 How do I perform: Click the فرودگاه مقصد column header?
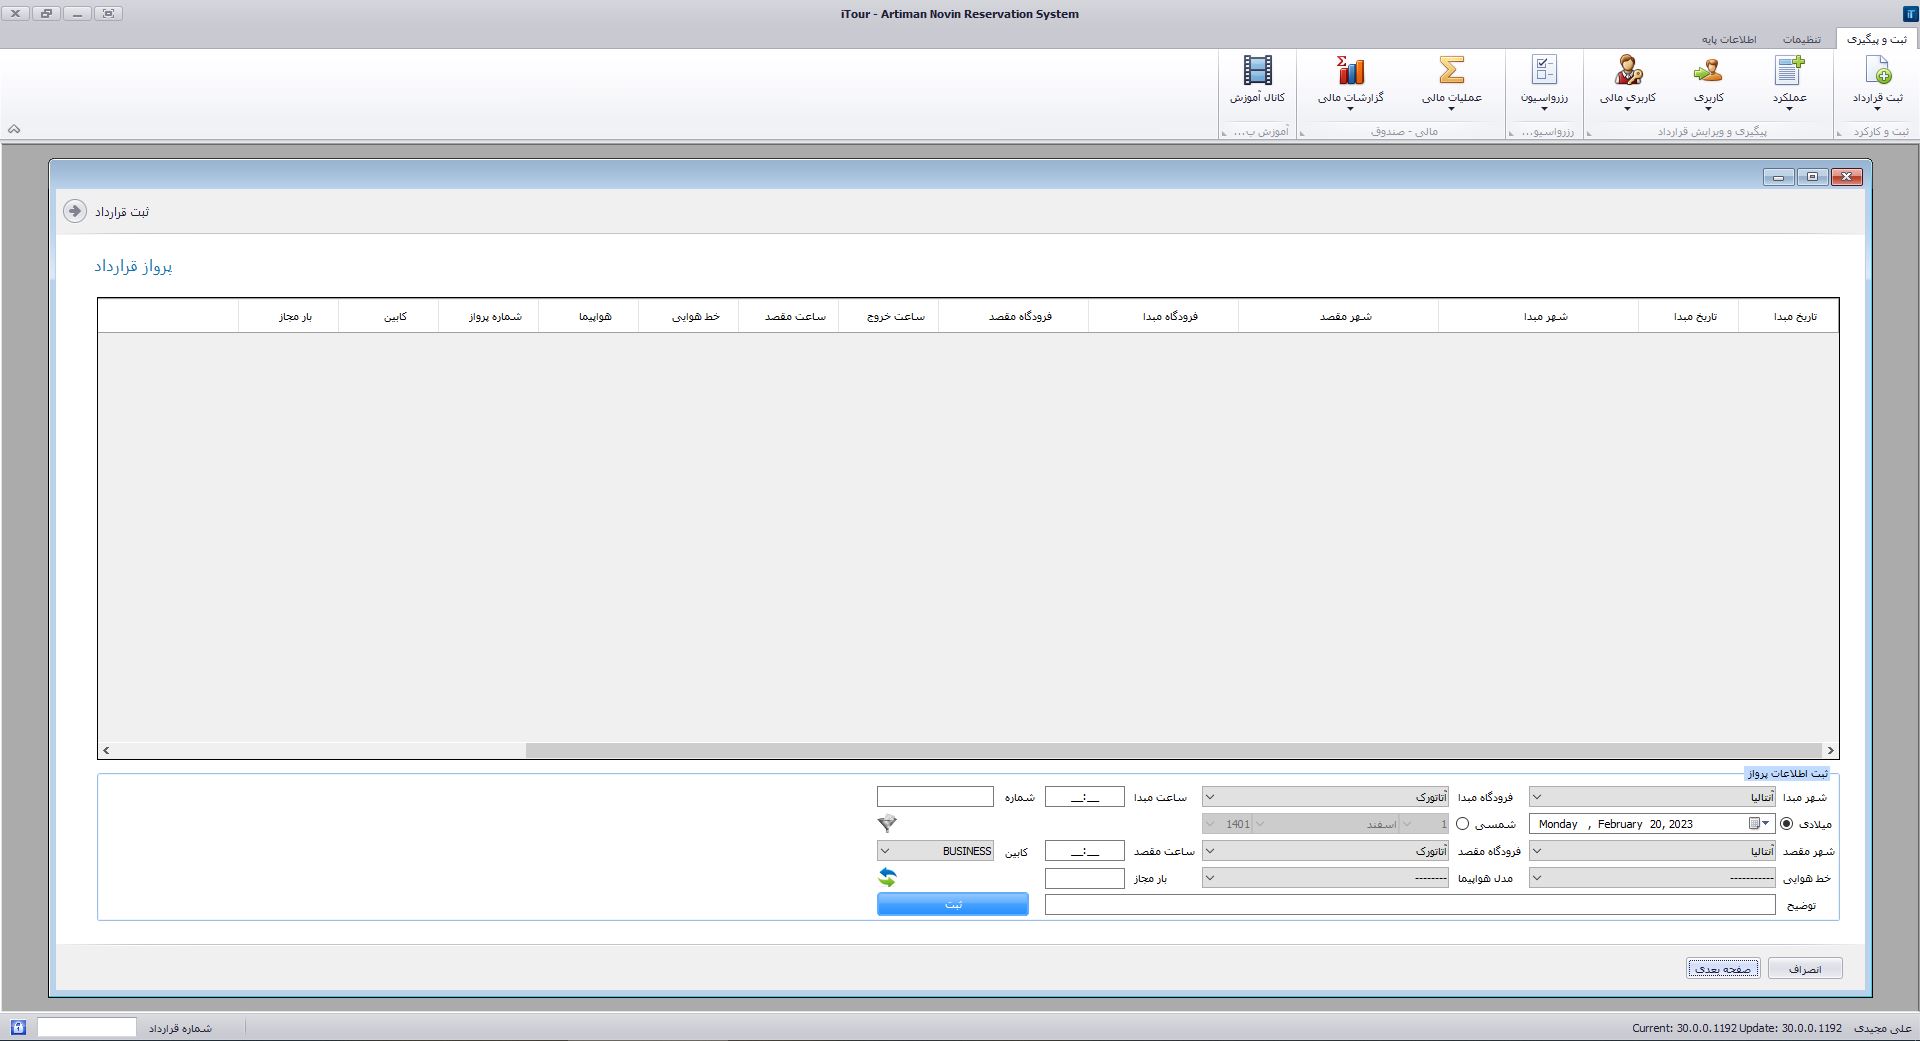[x=1013, y=316]
